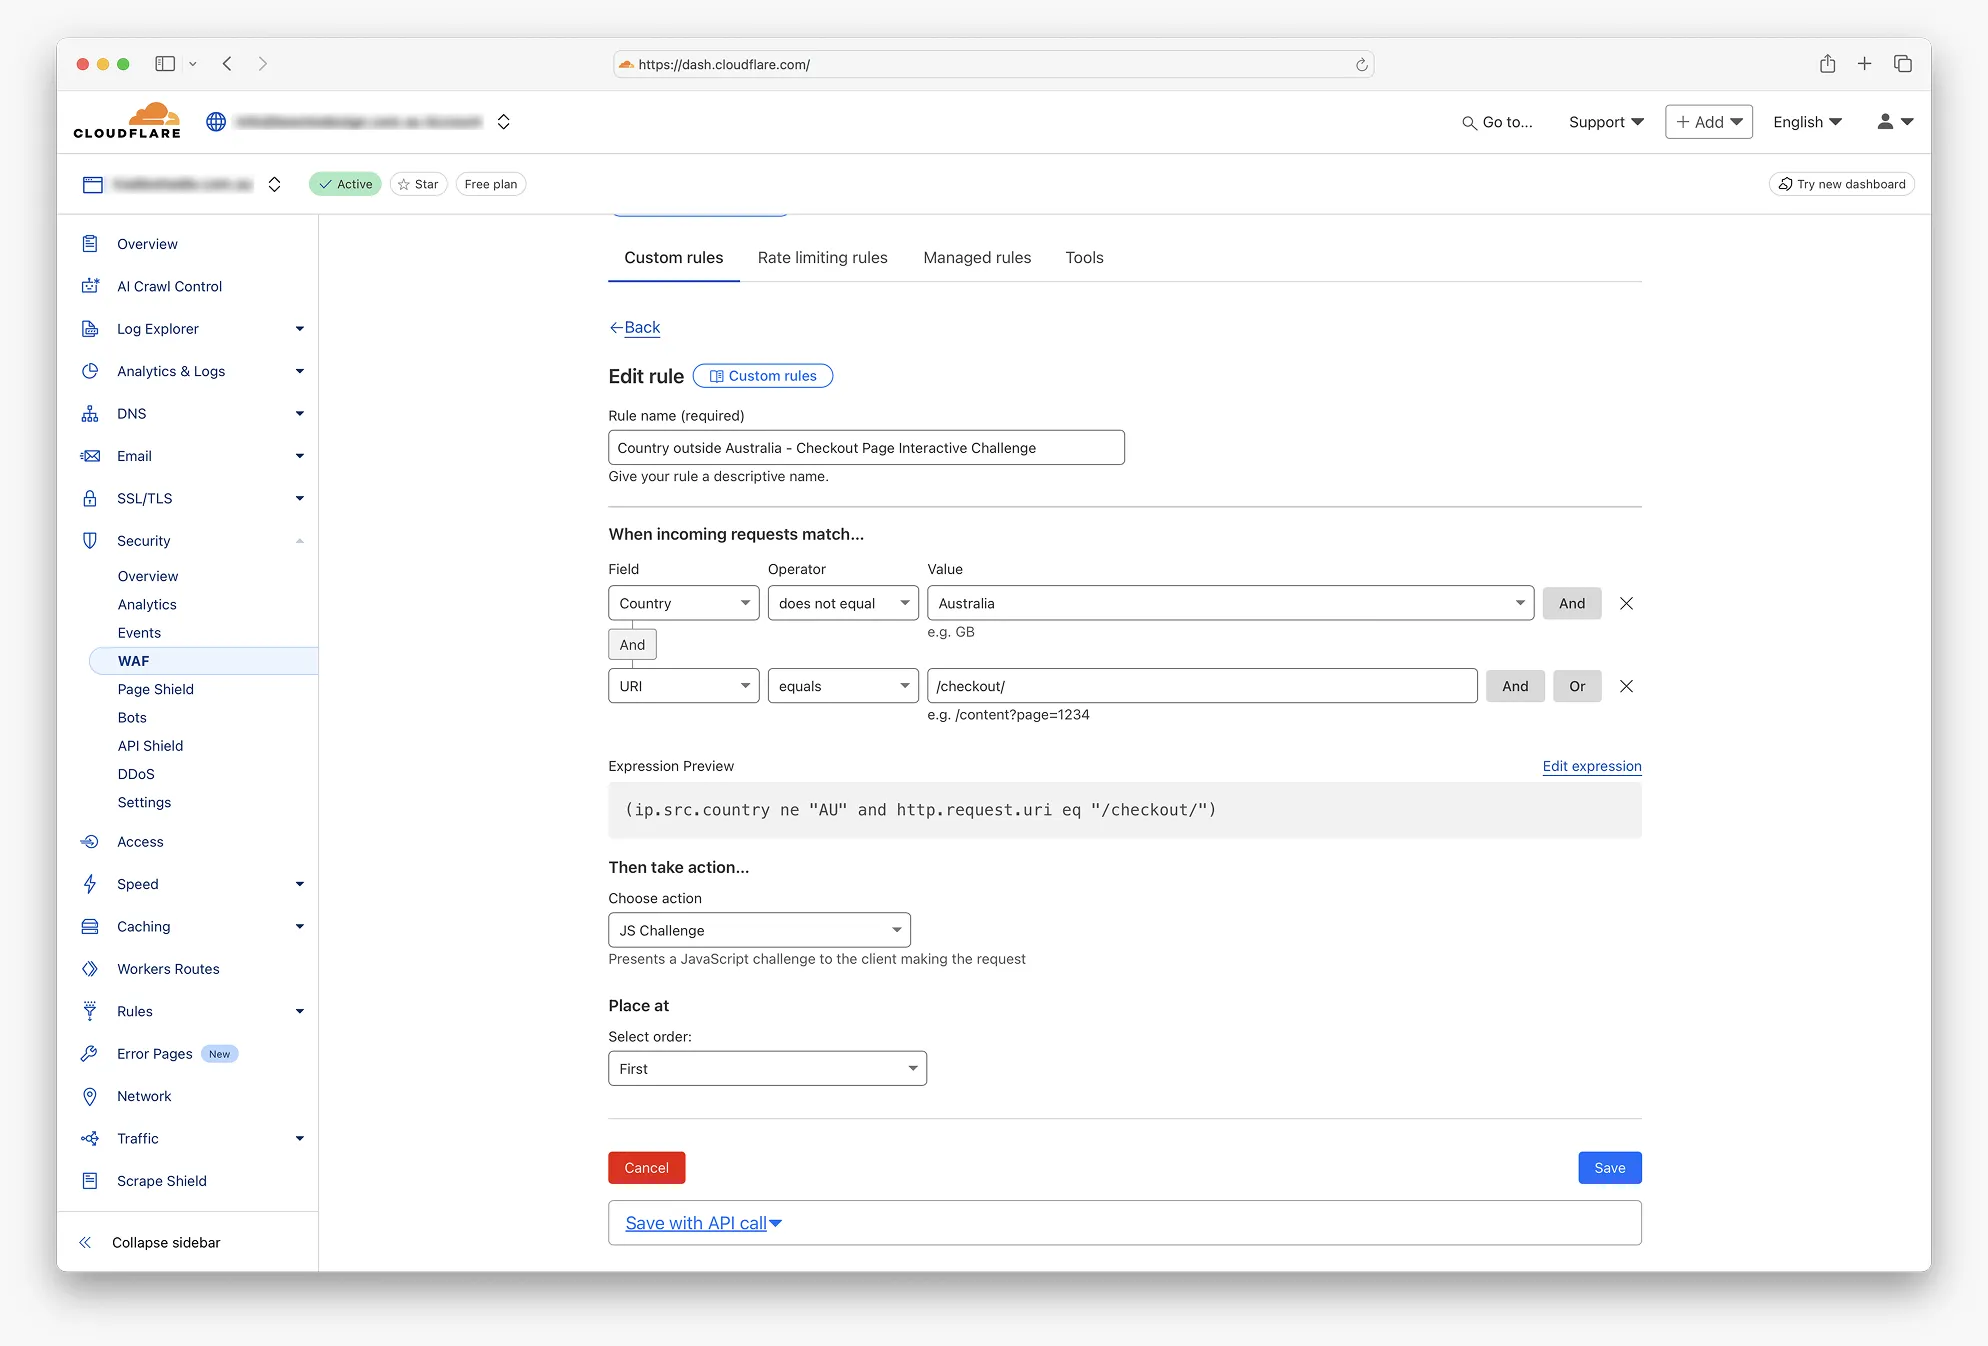Click the rule name input field
This screenshot has width=1988, height=1346.
pyautogui.click(x=865, y=447)
